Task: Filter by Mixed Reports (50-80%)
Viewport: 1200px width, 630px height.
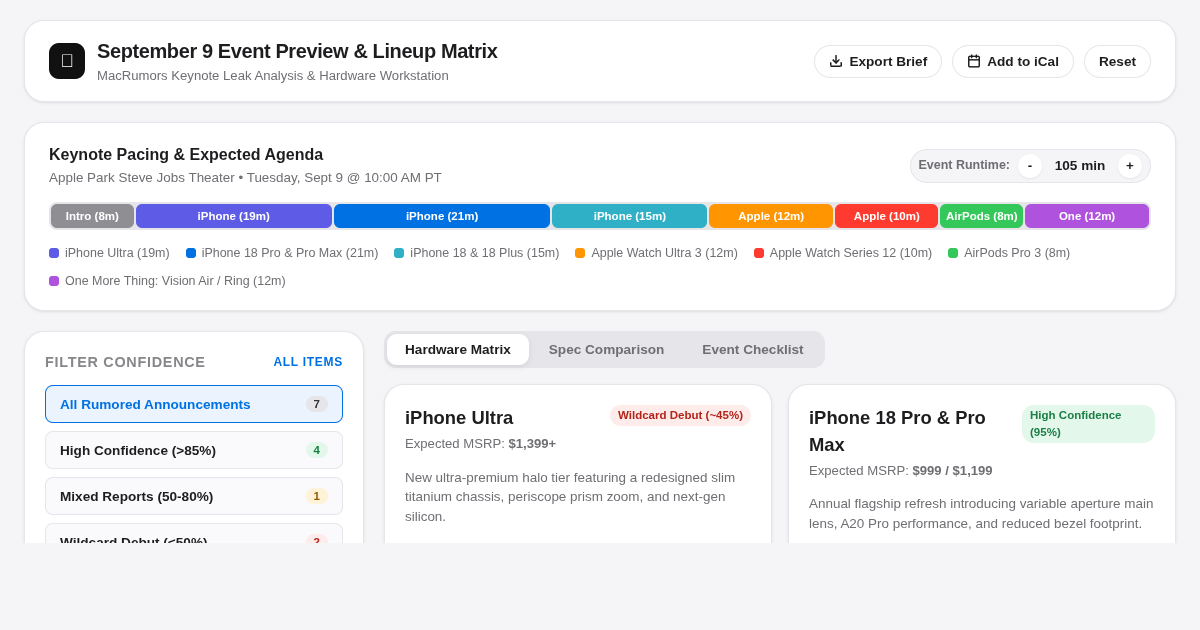Action: click(x=194, y=496)
